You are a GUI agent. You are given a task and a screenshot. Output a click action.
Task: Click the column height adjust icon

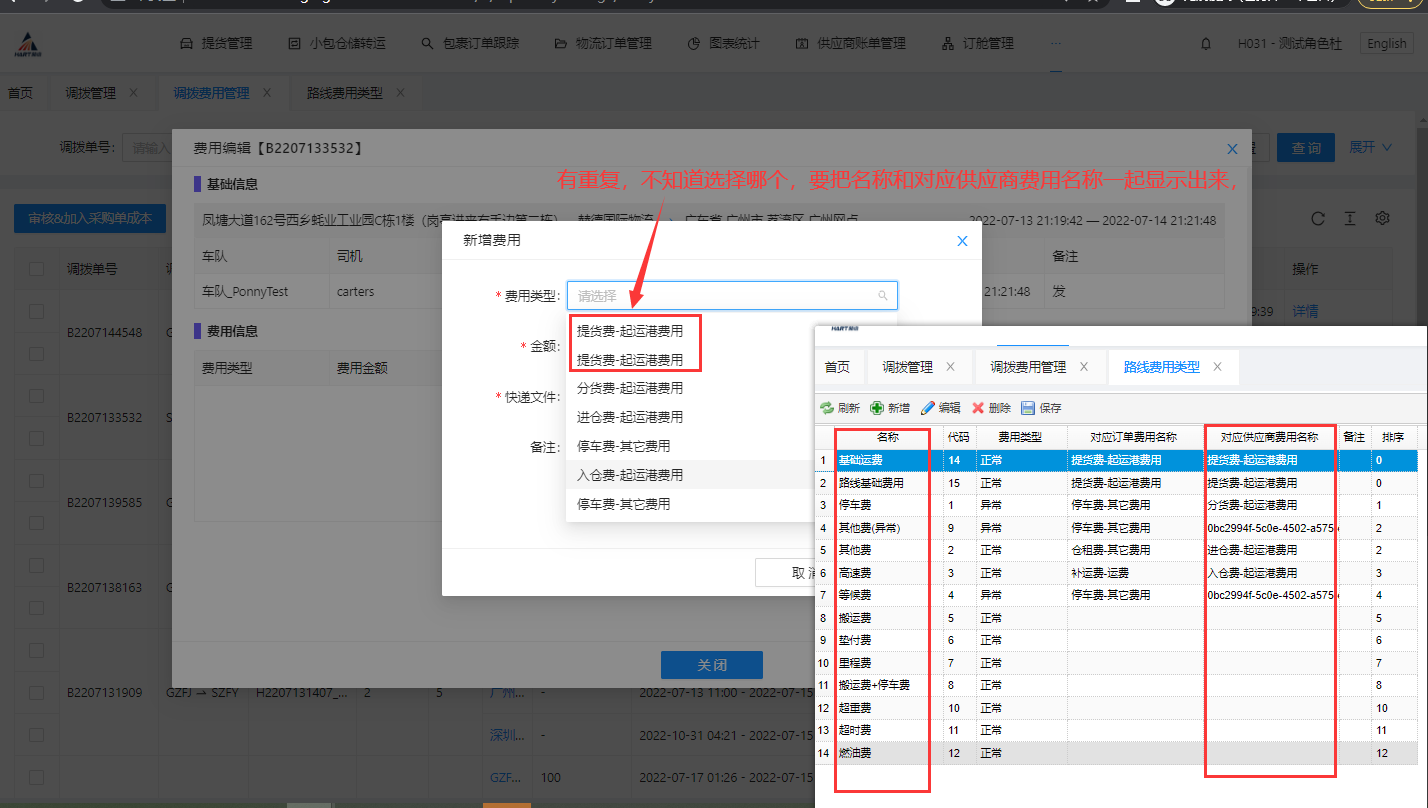(x=1350, y=219)
